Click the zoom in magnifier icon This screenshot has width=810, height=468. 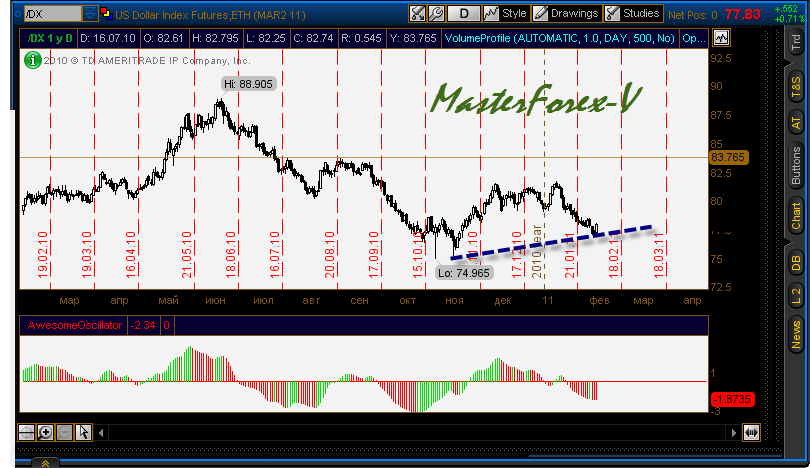click(x=45, y=432)
